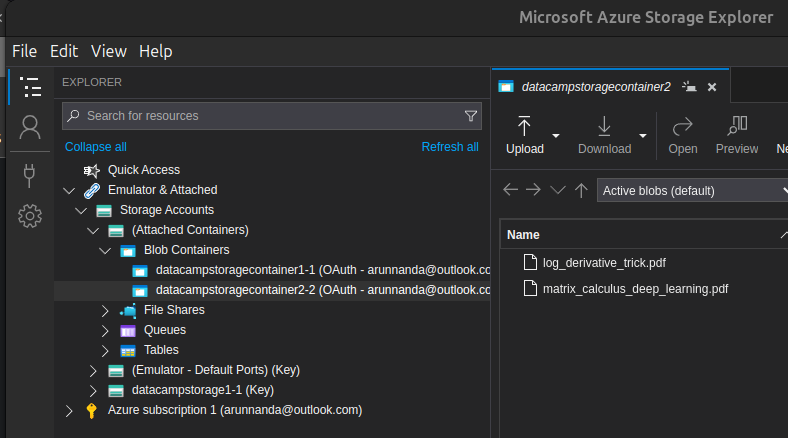This screenshot has width=788, height=438.
Task: Select the (Attached Containers) tree label
Action: pos(190,230)
